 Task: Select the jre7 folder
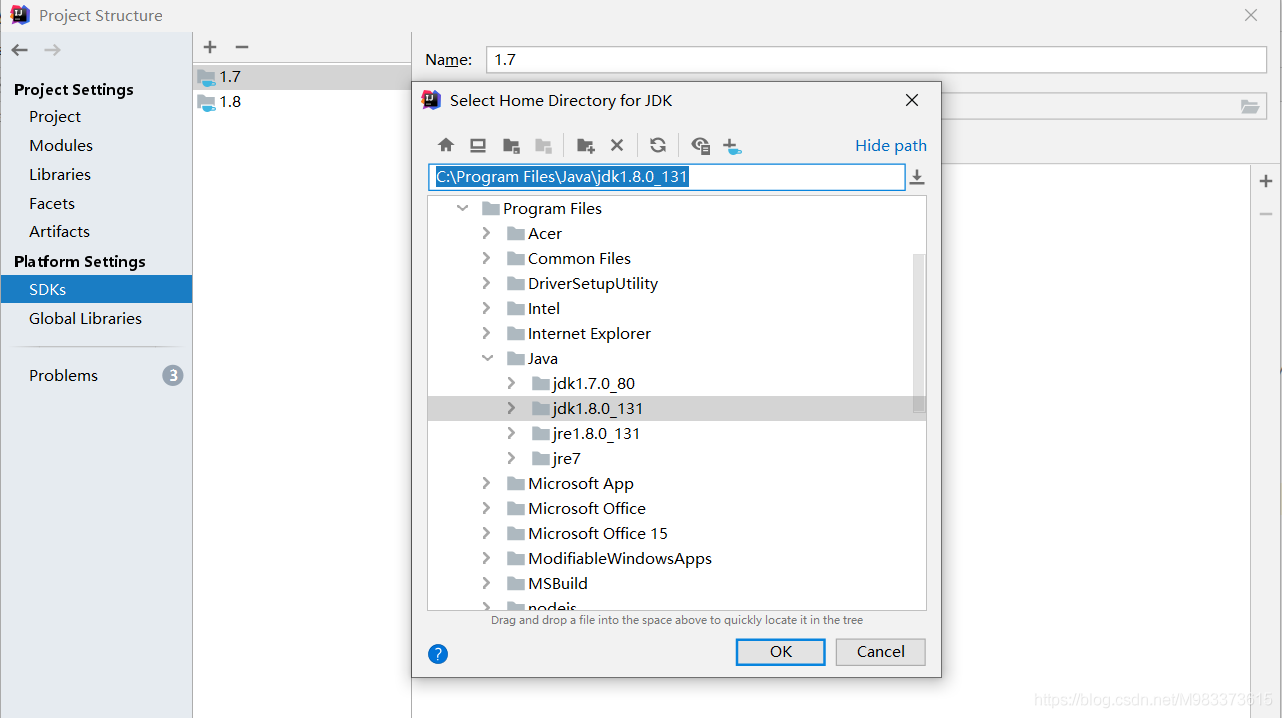coord(567,458)
